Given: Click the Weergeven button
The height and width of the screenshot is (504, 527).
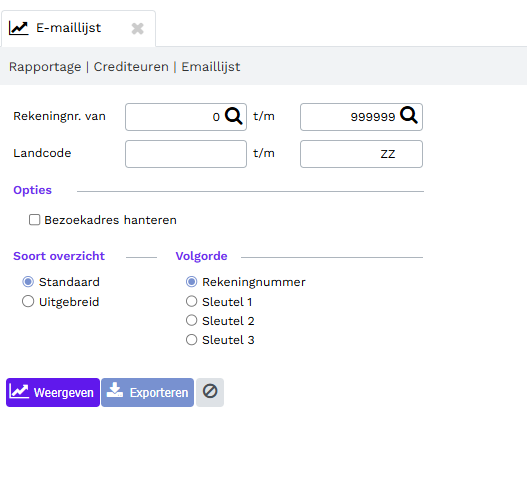Looking at the screenshot, I should pyautogui.click(x=53, y=392).
